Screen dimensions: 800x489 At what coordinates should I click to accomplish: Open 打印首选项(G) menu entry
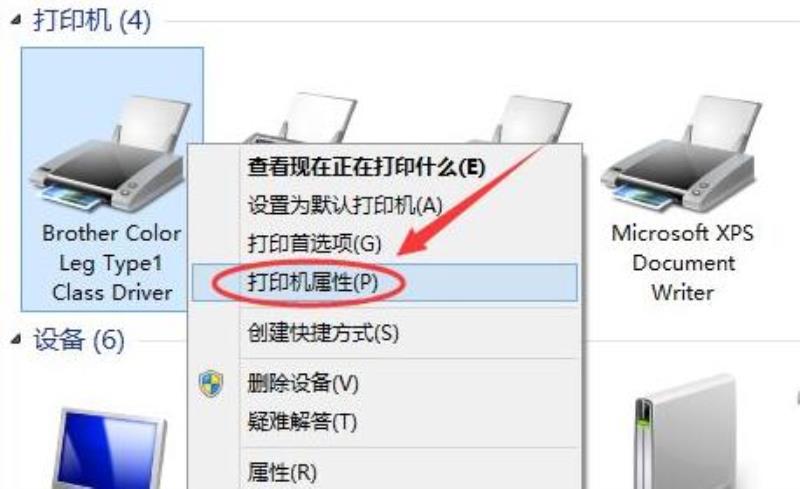[385, 243]
